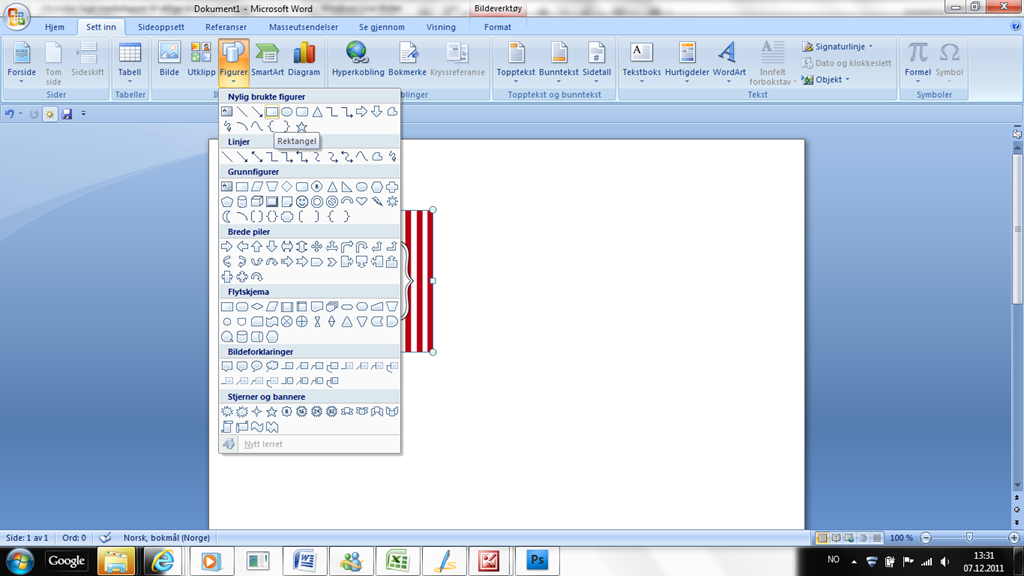Click Nytt lerret at menu bottom
The height and width of the screenshot is (576, 1024).
pos(263,444)
